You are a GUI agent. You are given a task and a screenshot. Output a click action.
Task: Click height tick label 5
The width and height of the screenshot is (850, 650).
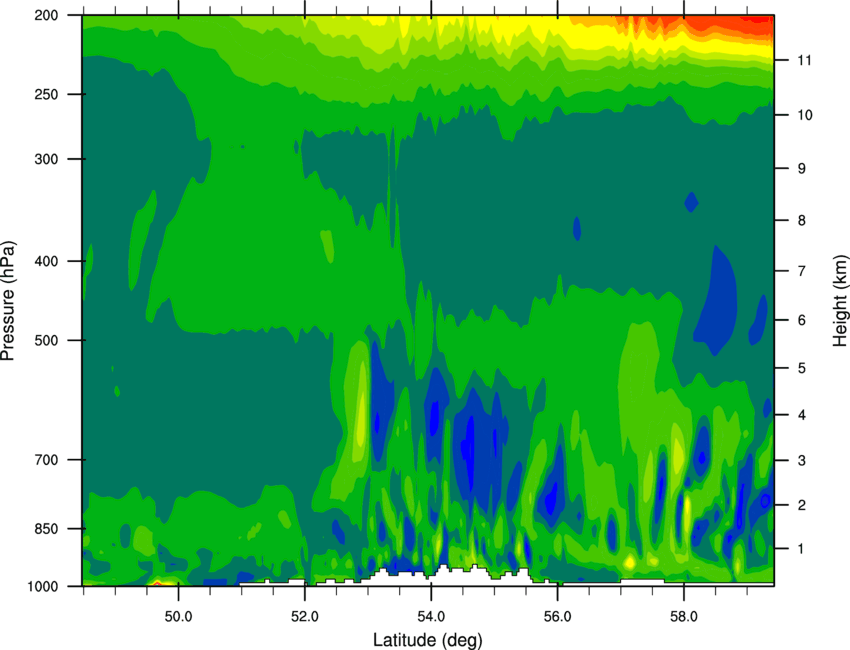(x=802, y=369)
